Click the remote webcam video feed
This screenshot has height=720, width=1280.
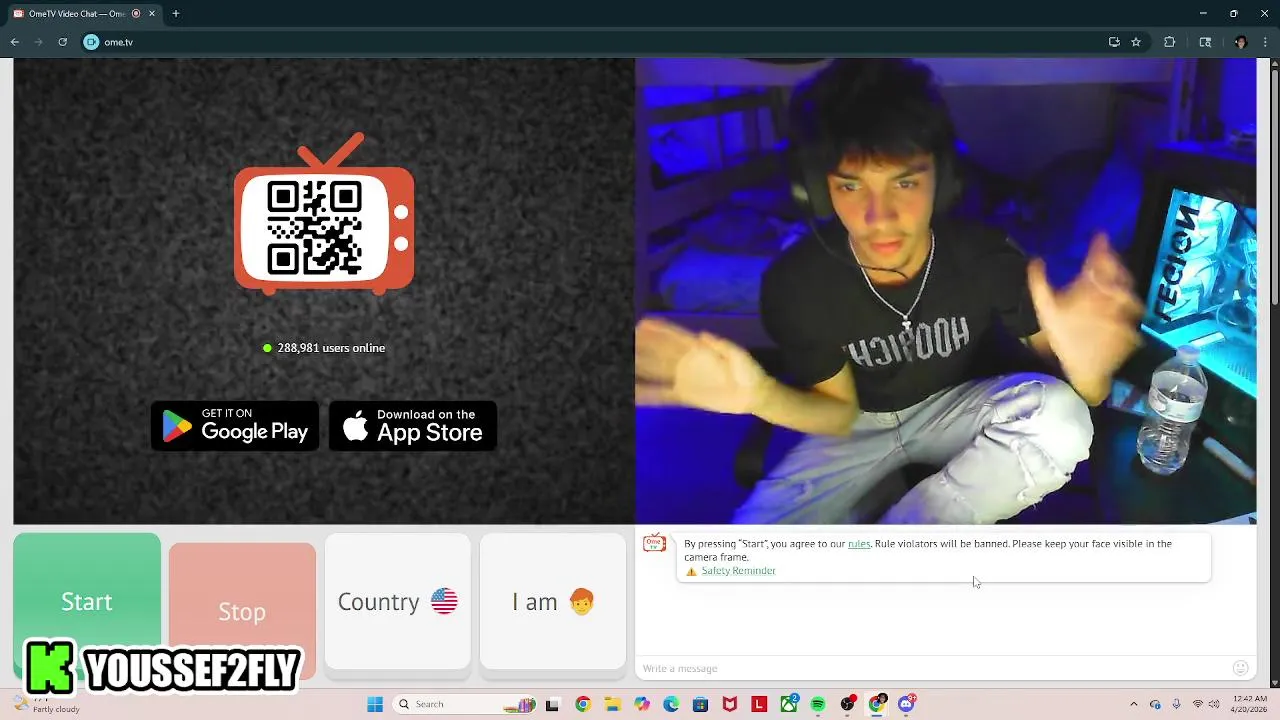click(x=946, y=291)
